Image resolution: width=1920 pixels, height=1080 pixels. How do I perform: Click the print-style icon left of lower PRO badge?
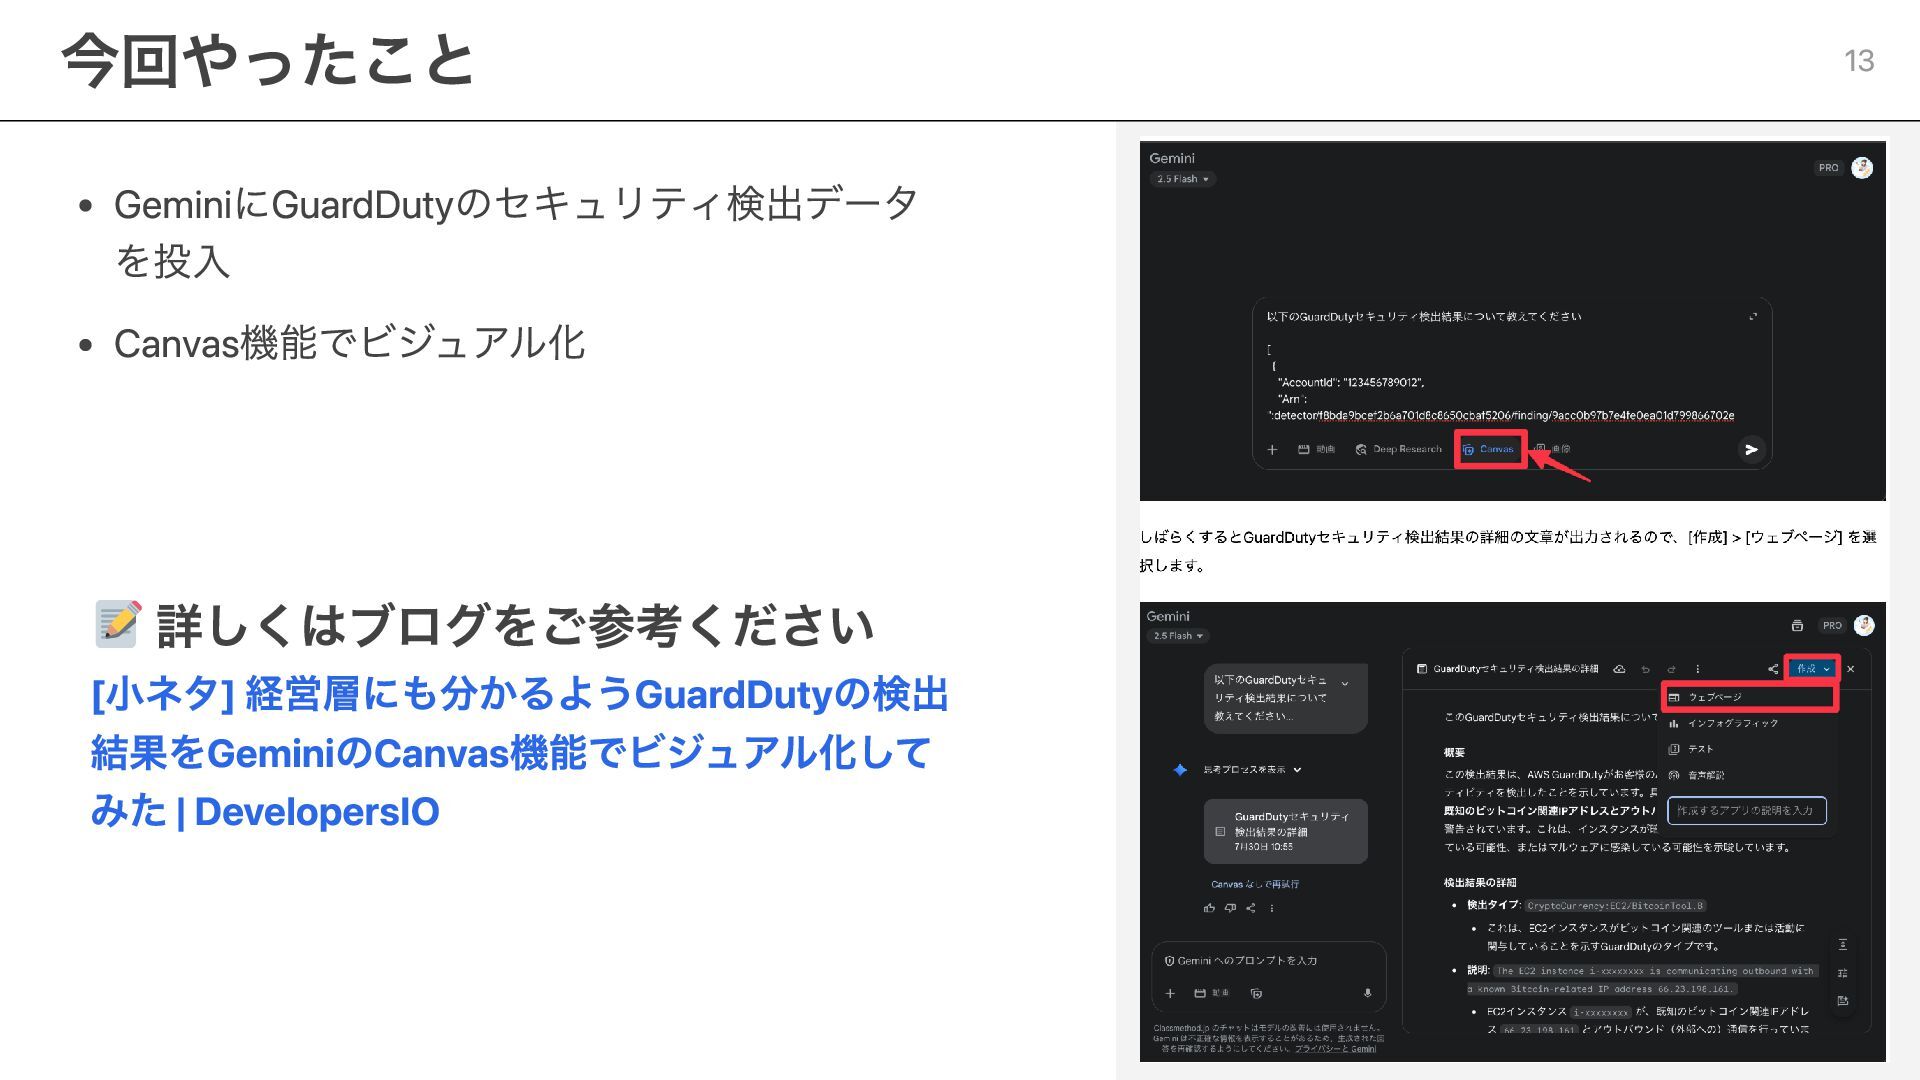point(1797,626)
